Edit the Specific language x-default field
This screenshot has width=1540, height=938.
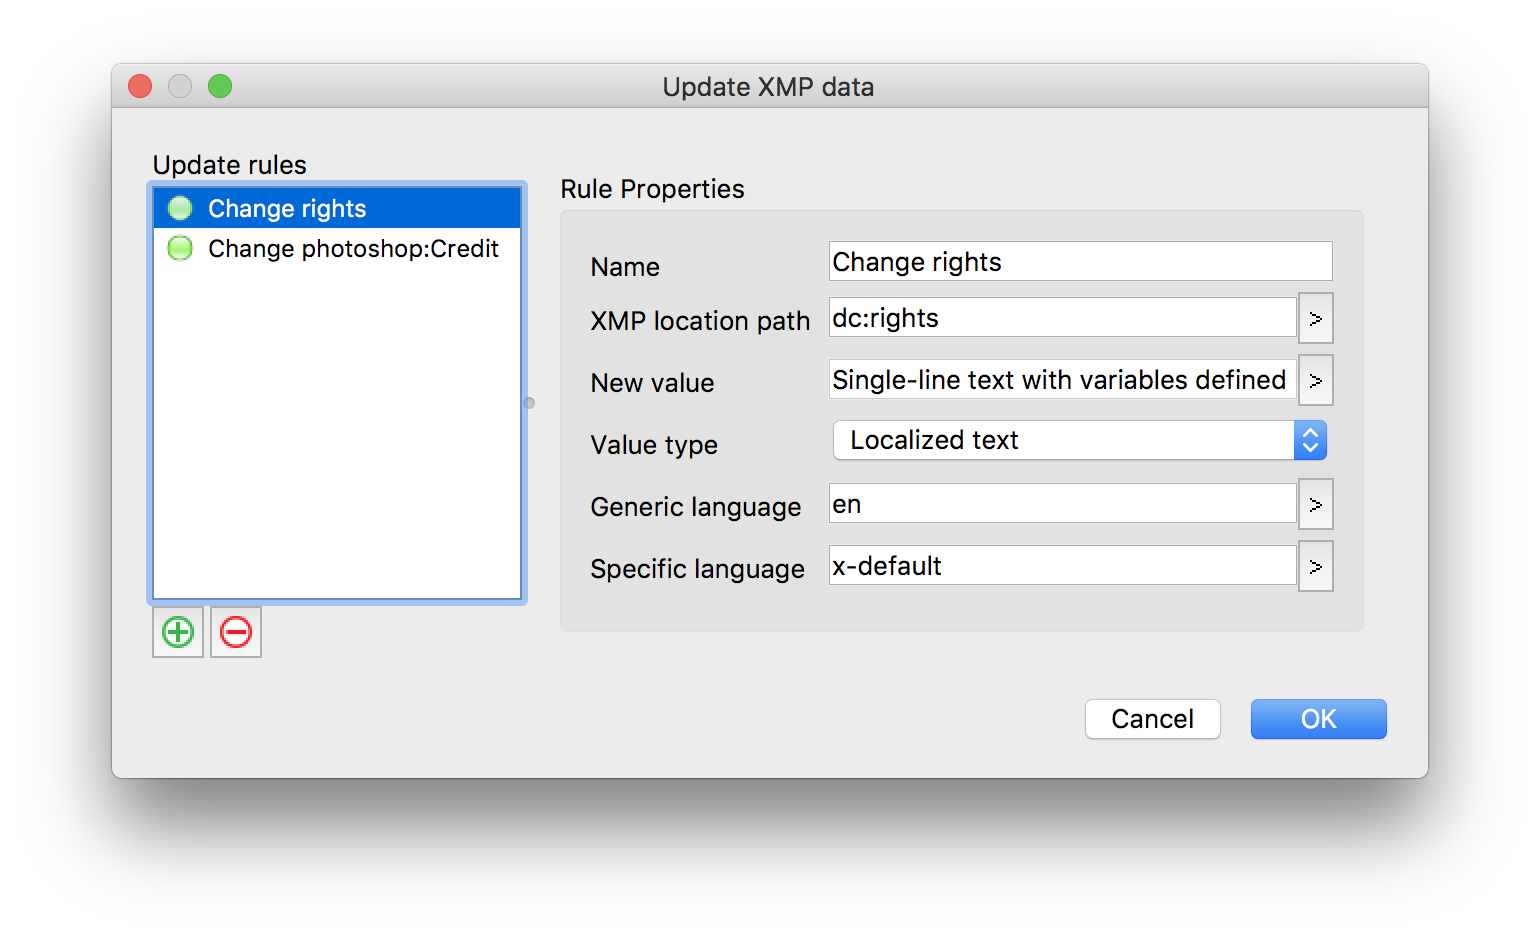1062,566
